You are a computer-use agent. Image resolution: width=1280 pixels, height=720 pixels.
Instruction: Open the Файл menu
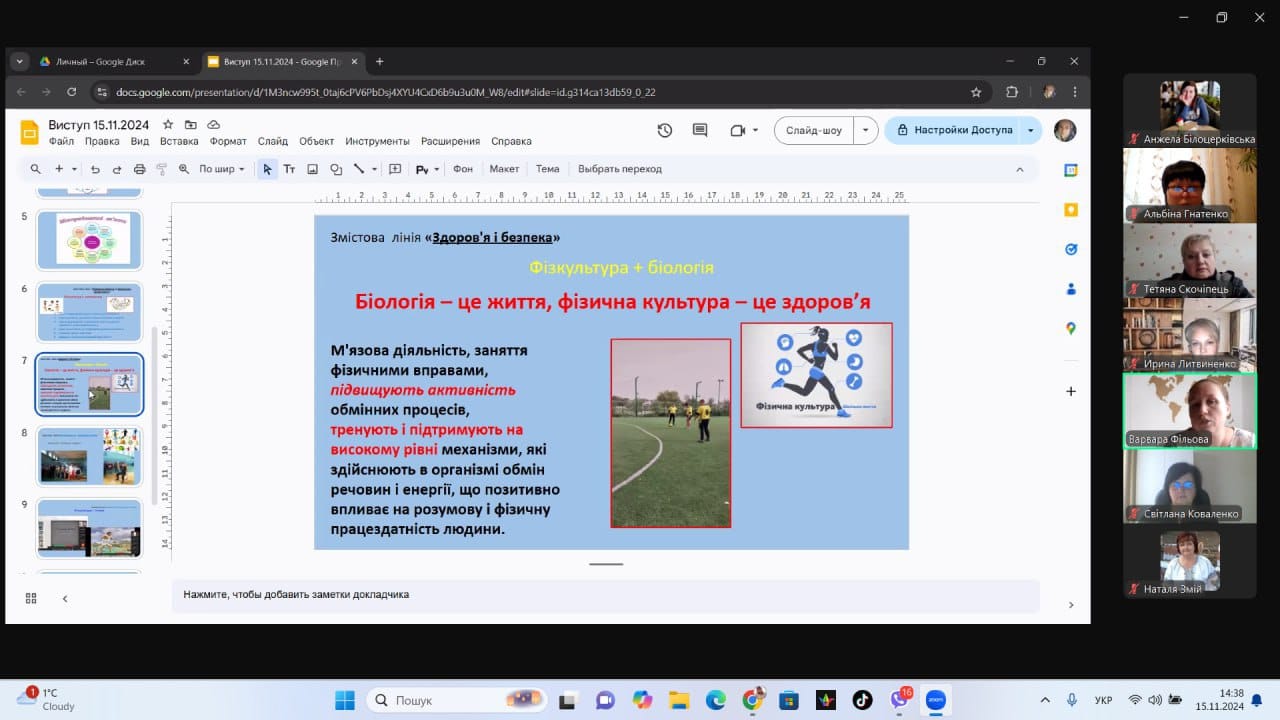coord(61,141)
